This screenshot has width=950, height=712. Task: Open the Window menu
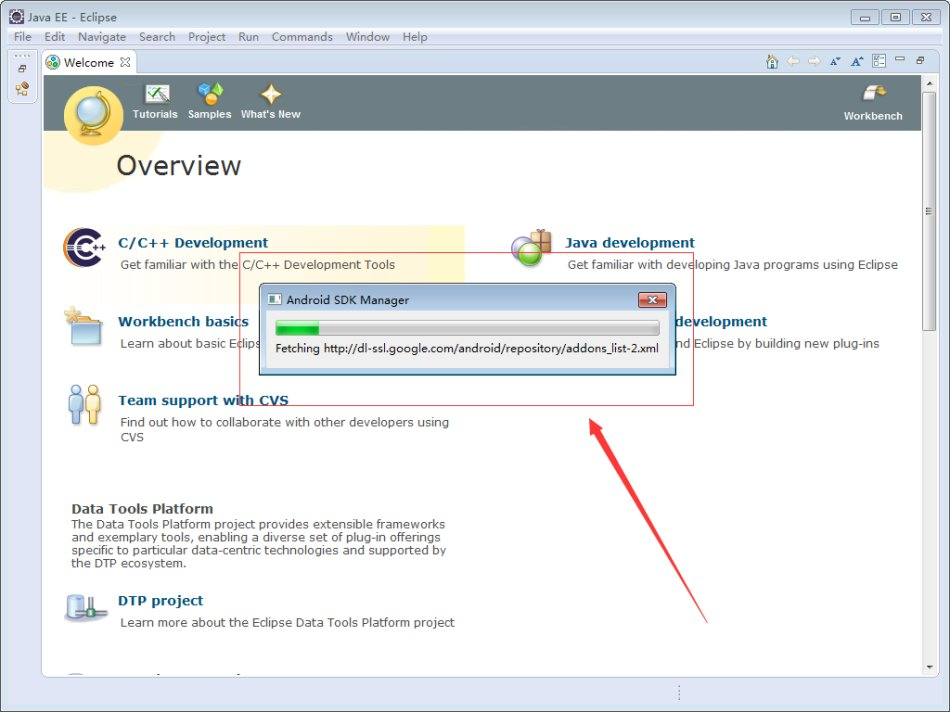click(368, 37)
